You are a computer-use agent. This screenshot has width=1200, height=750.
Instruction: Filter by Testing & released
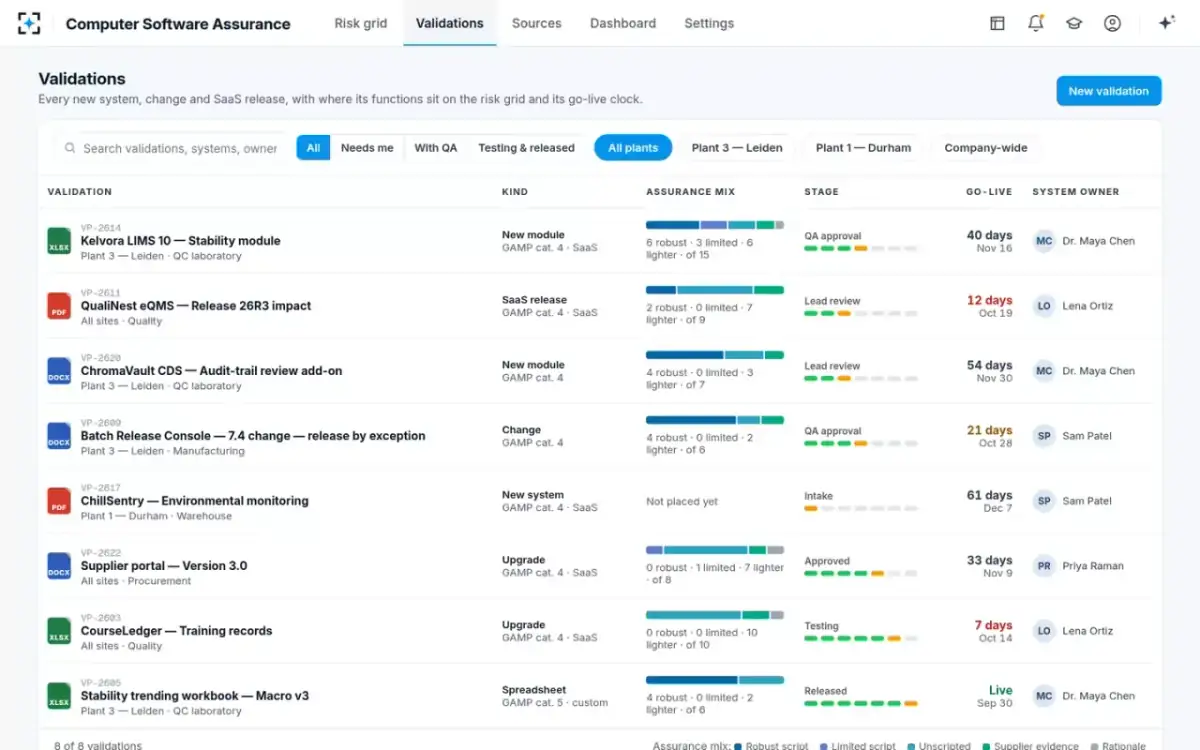click(x=526, y=148)
